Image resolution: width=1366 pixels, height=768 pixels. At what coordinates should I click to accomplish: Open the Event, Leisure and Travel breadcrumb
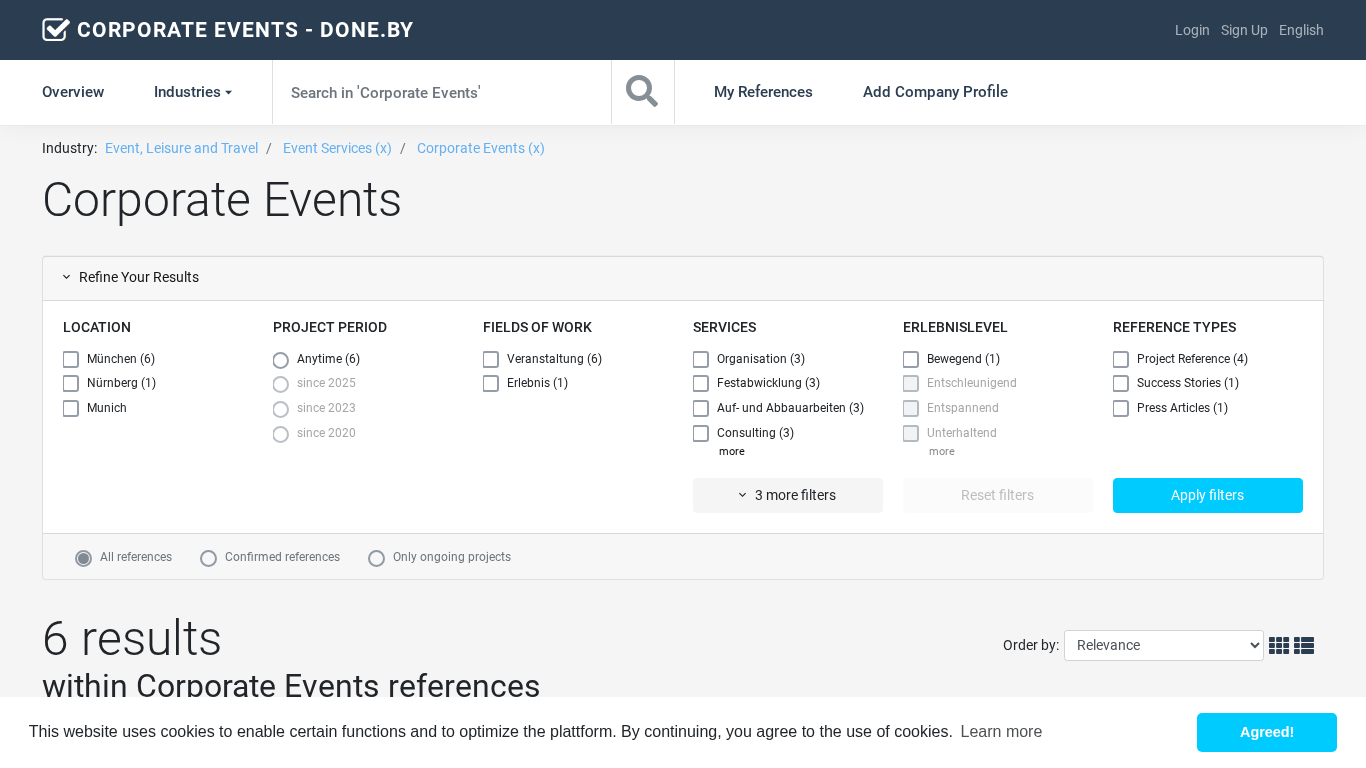(181, 148)
